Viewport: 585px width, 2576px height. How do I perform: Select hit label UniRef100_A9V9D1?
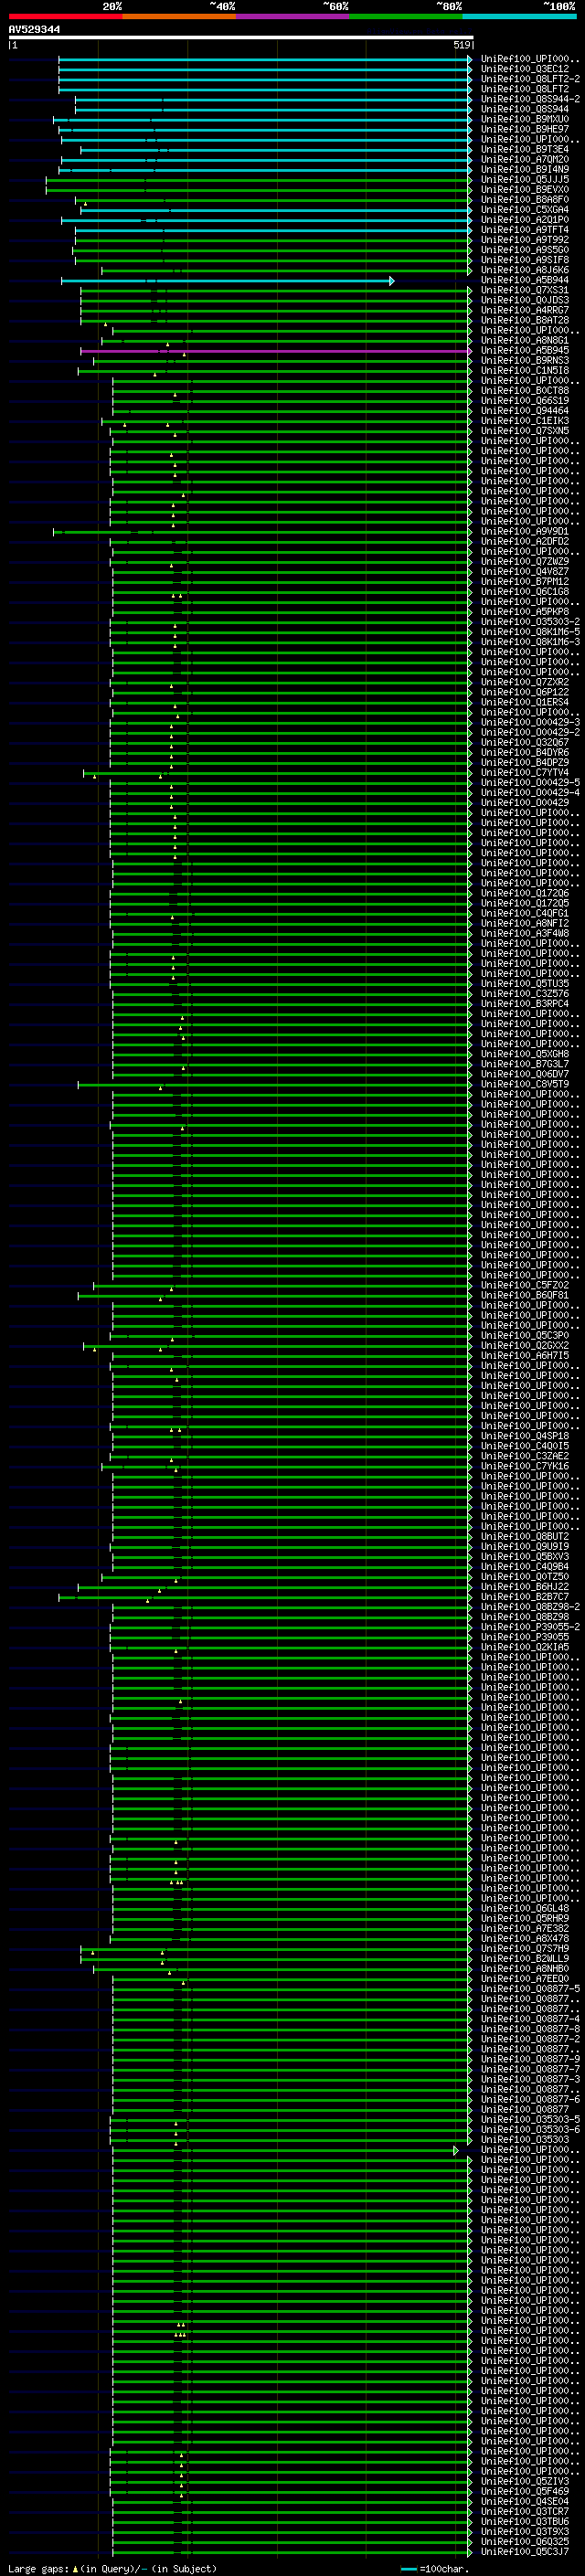(525, 532)
